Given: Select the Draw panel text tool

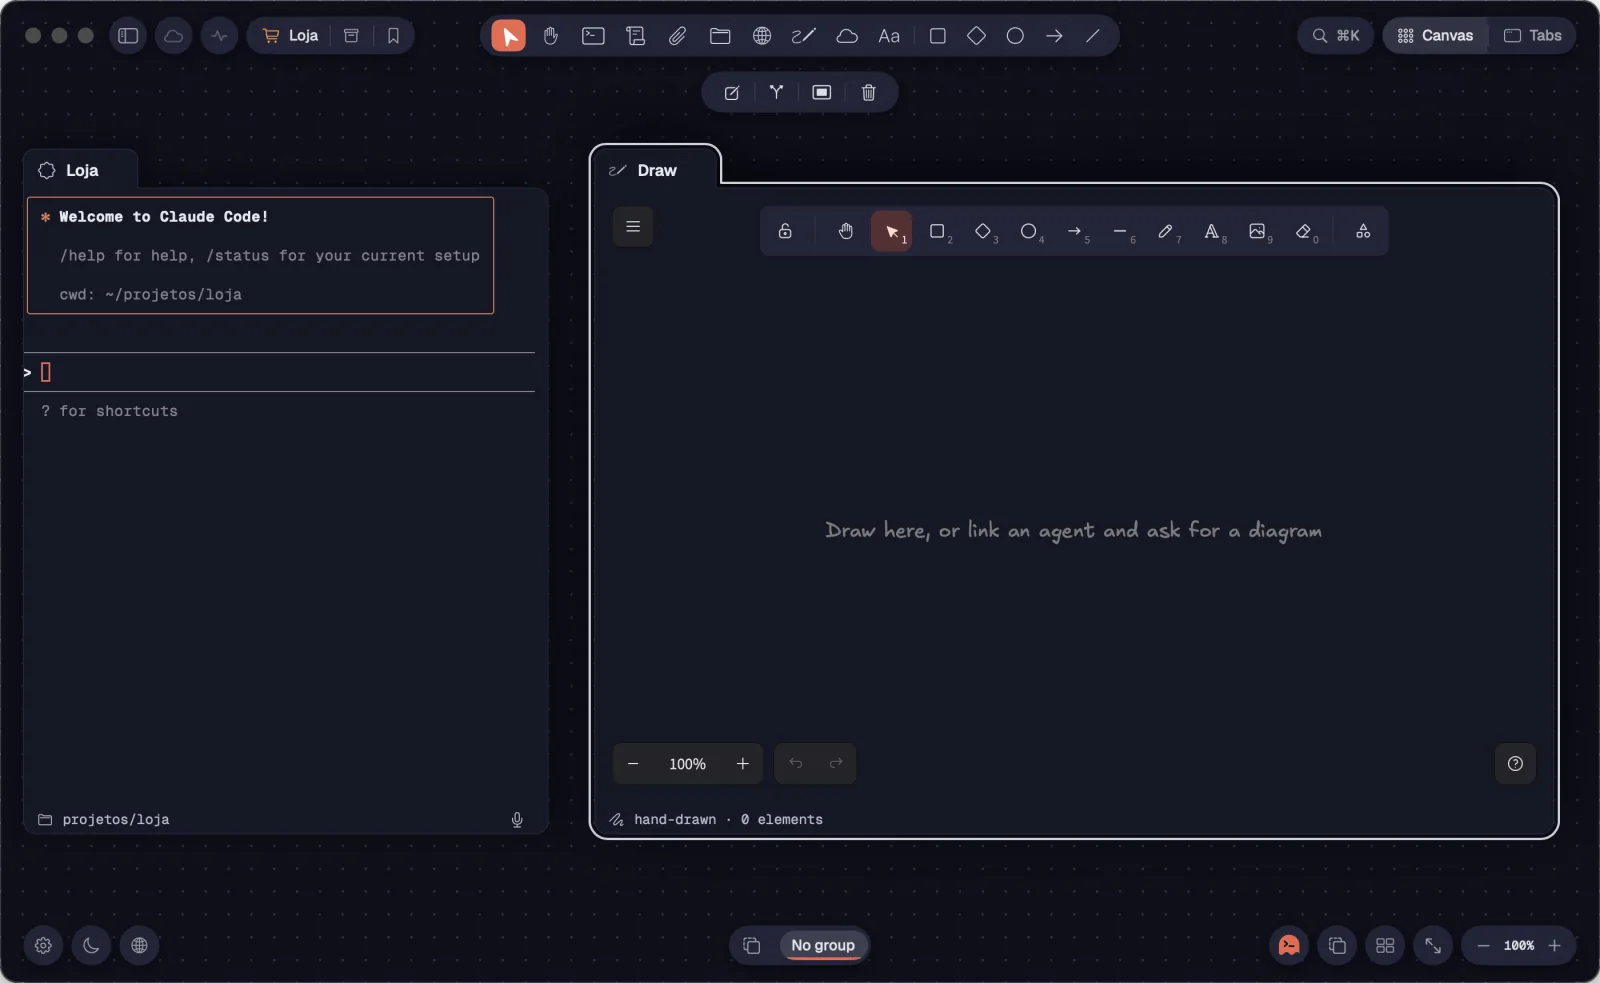Looking at the screenshot, I should pyautogui.click(x=1213, y=232).
